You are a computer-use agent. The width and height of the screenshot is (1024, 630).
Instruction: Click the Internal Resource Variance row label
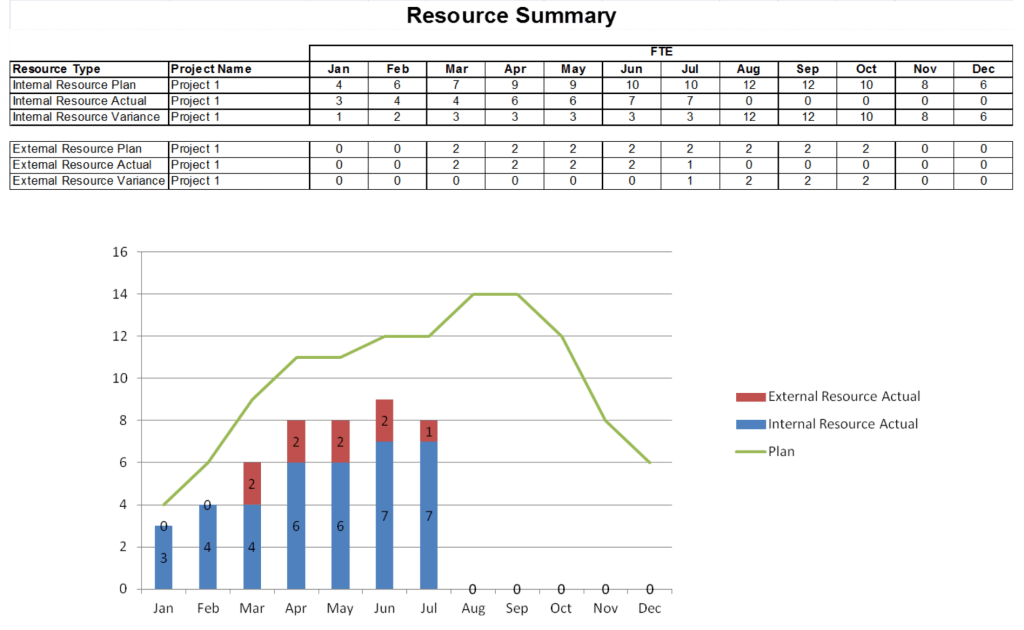coord(86,117)
